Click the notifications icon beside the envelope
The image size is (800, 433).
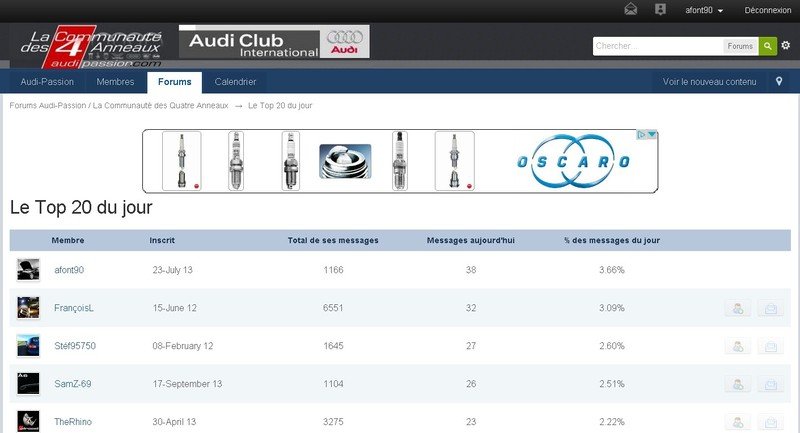(660, 10)
